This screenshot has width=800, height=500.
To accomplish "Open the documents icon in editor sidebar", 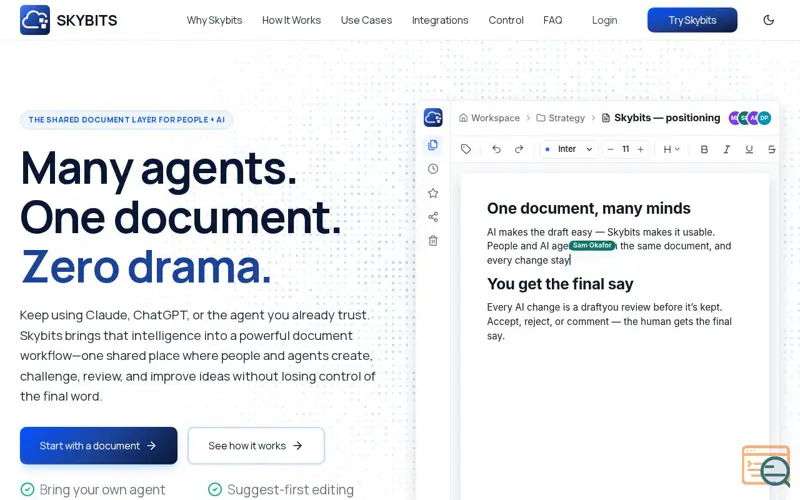I will point(433,145).
